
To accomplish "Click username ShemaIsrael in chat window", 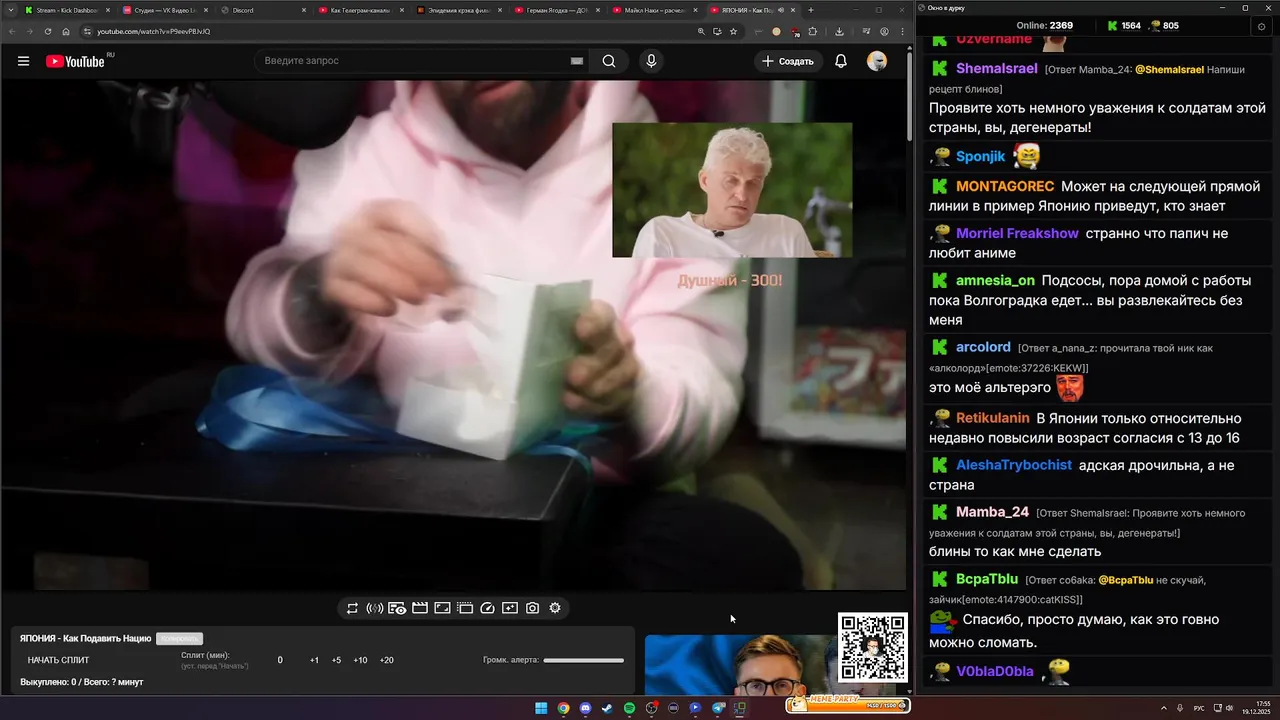I will 996,69.
